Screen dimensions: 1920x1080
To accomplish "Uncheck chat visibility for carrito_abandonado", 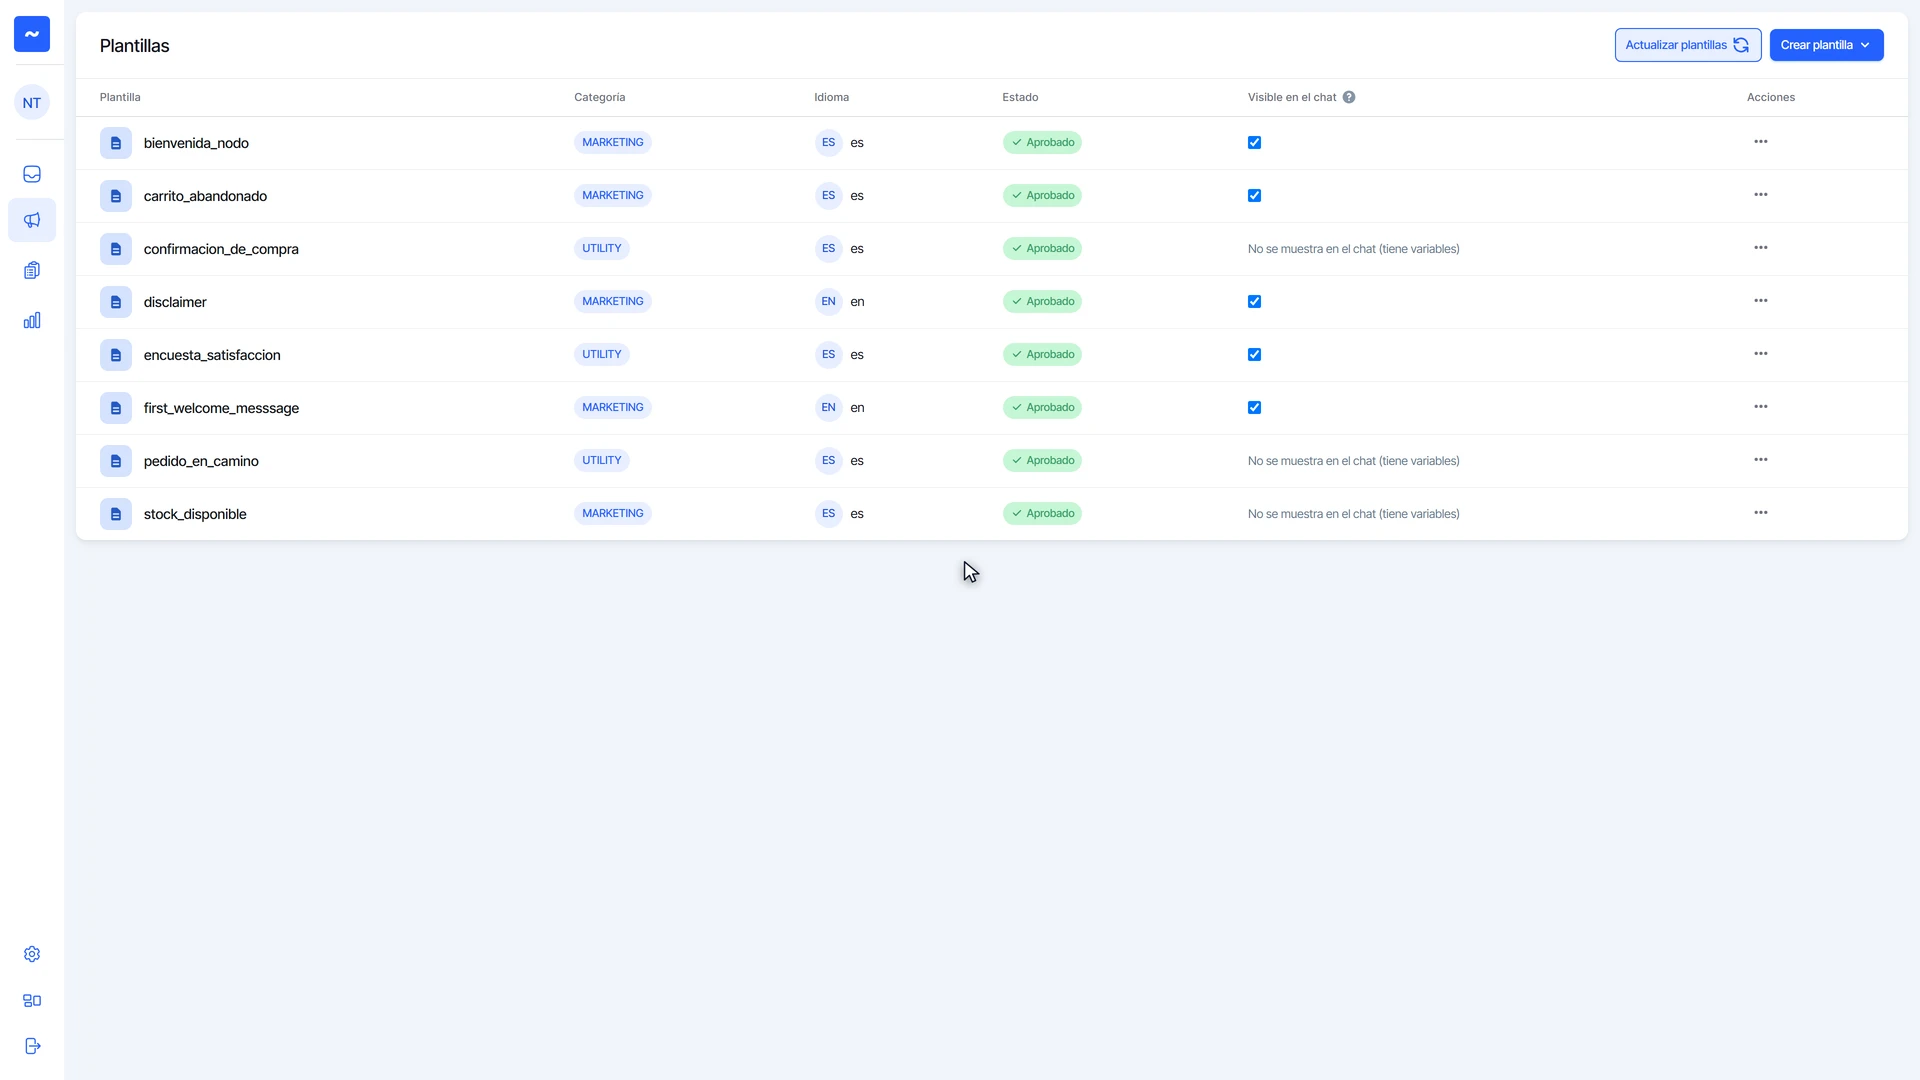I will pyautogui.click(x=1254, y=196).
